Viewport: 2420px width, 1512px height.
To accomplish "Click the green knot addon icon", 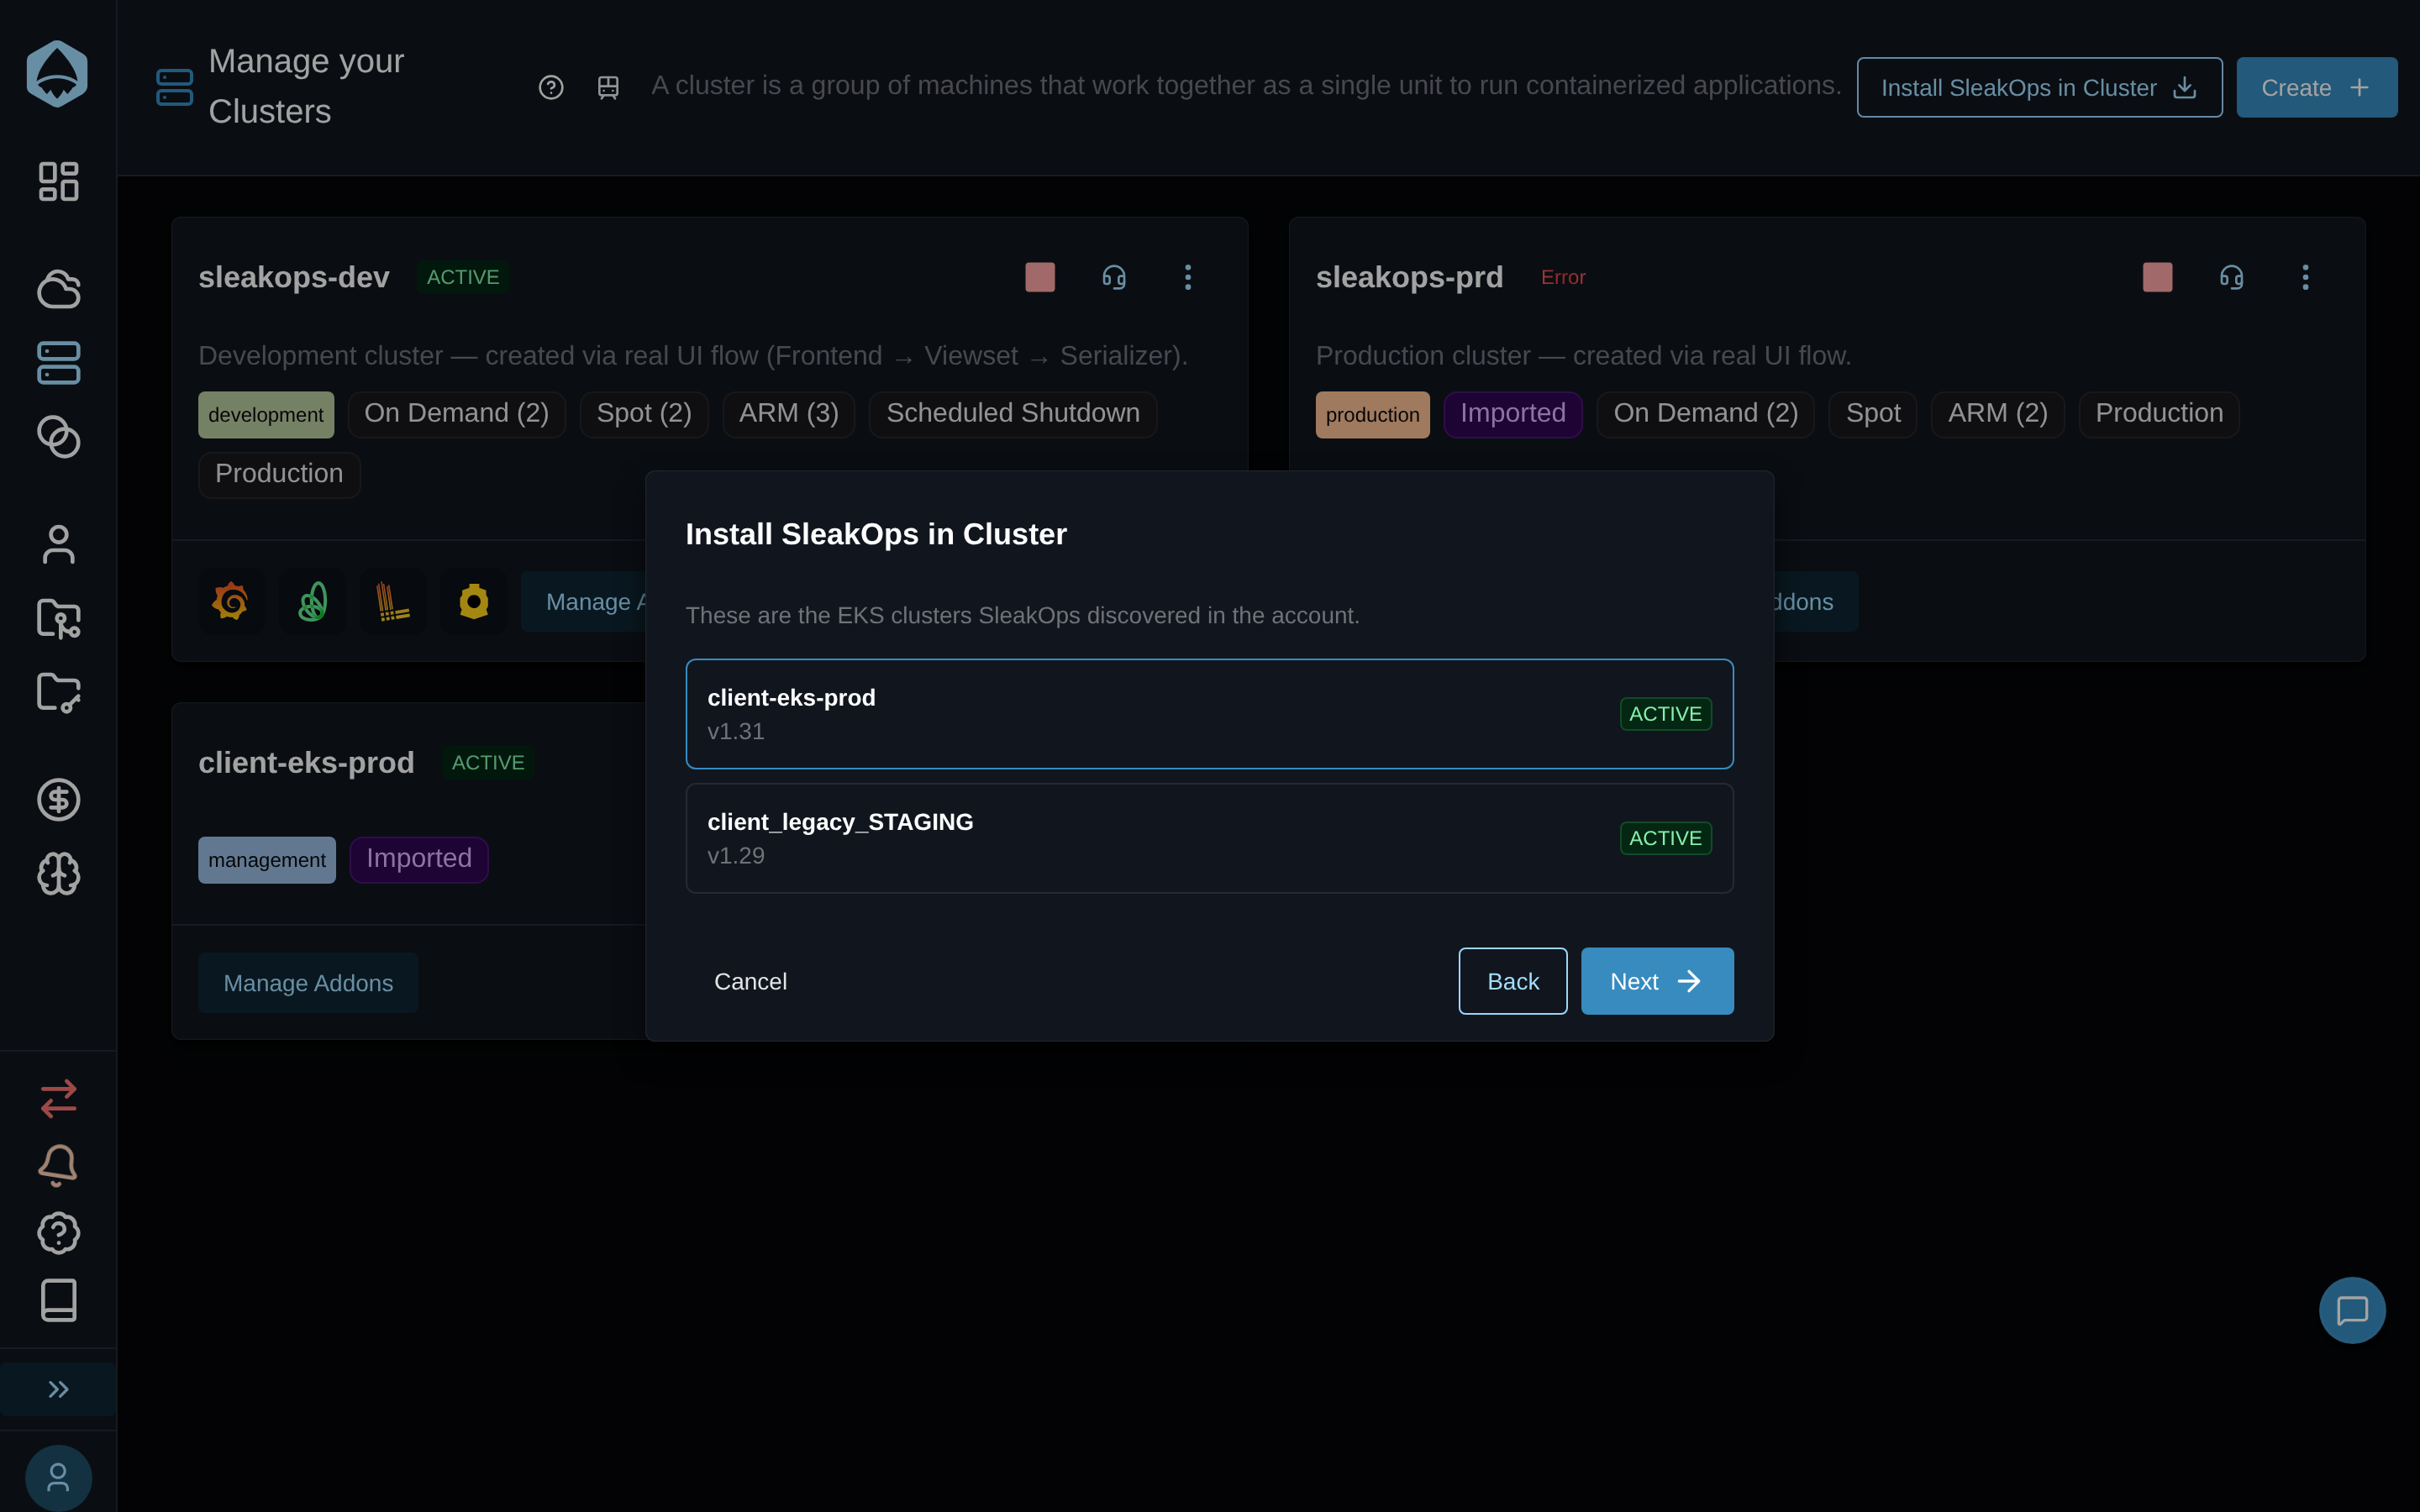I will pos(312,601).
